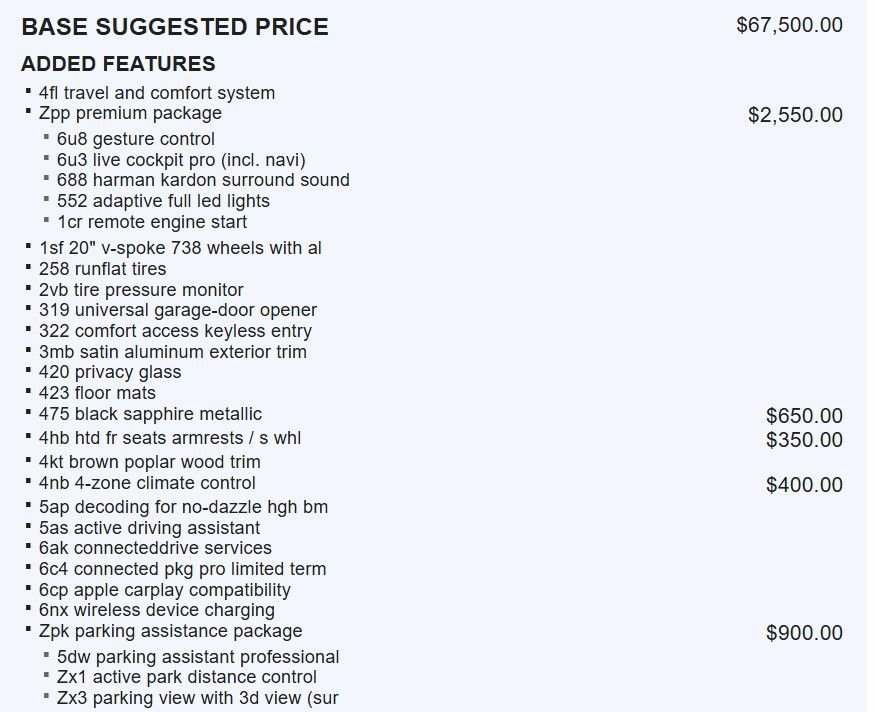Click the $2,550.00 premium package price
The height and width of the screenshot is (712, 876).
tap(796, 115)
